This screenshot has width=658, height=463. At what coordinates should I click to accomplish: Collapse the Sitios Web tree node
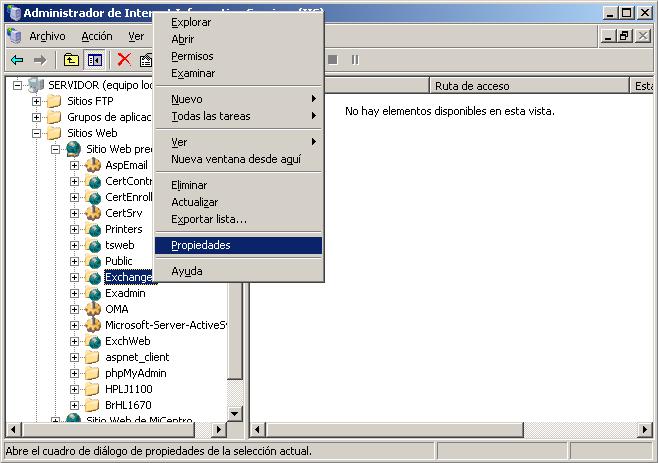[37, 133]
